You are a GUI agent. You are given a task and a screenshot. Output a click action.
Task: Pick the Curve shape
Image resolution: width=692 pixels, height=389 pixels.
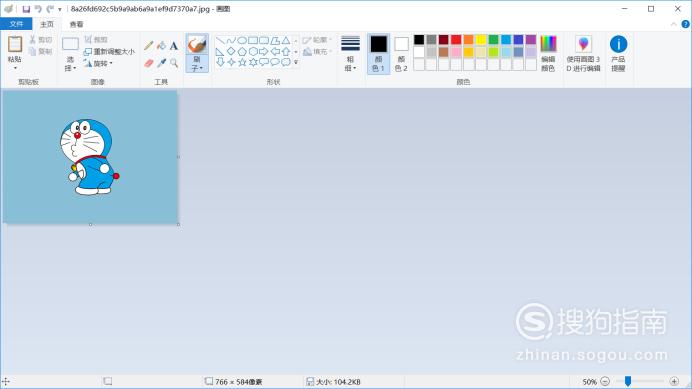tap(231, 41)
